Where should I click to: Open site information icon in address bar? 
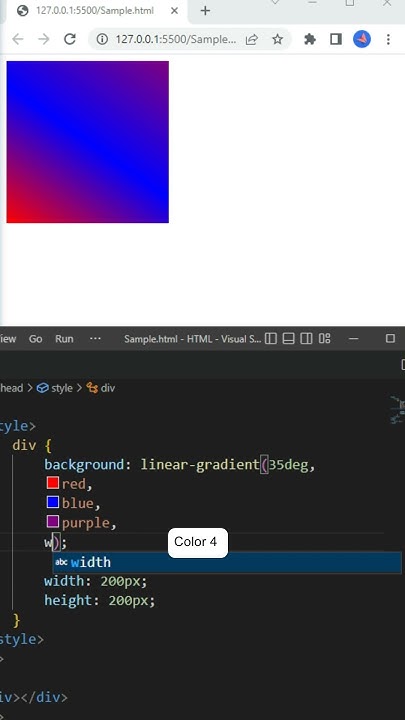pos(102,39)
